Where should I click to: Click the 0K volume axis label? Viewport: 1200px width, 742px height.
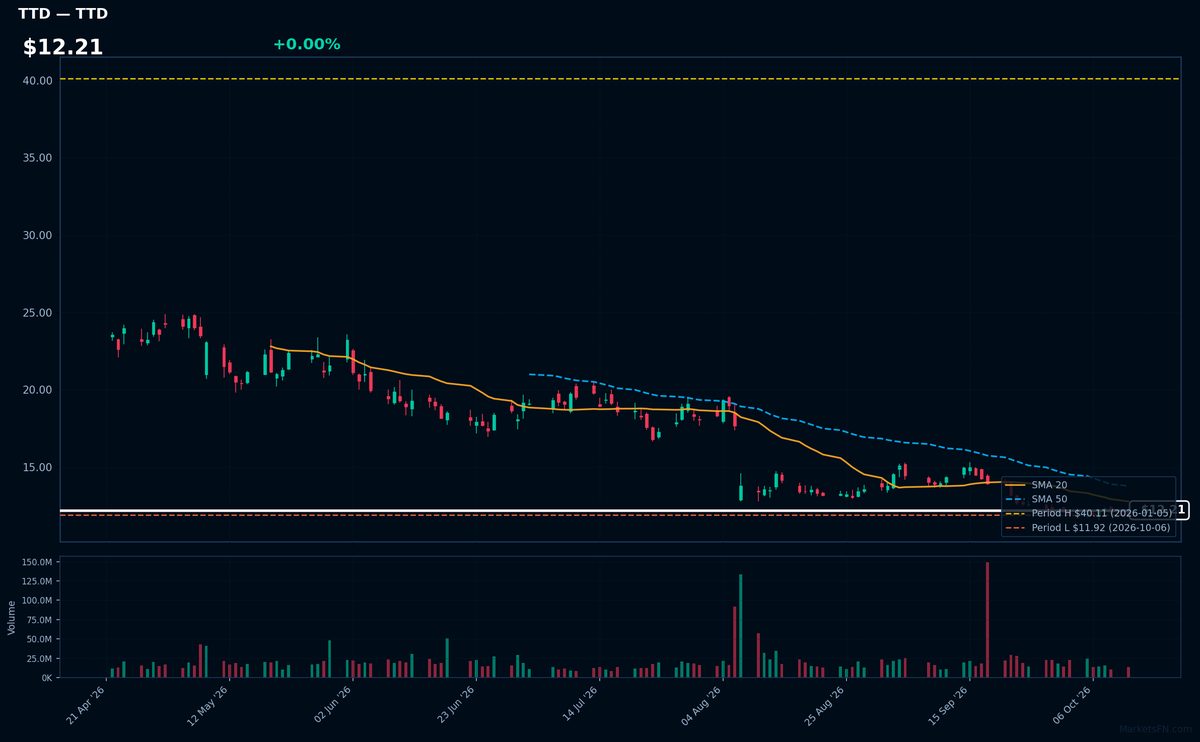point(46,677)
